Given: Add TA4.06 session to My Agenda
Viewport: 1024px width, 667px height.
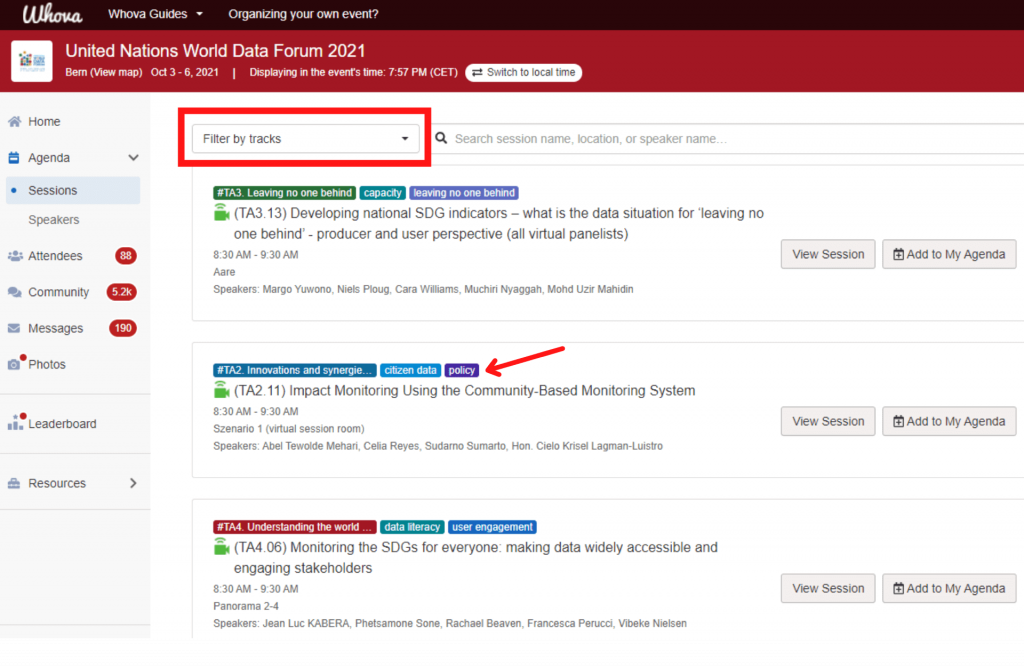Looking at the screenshot, I should pos(949,588).
